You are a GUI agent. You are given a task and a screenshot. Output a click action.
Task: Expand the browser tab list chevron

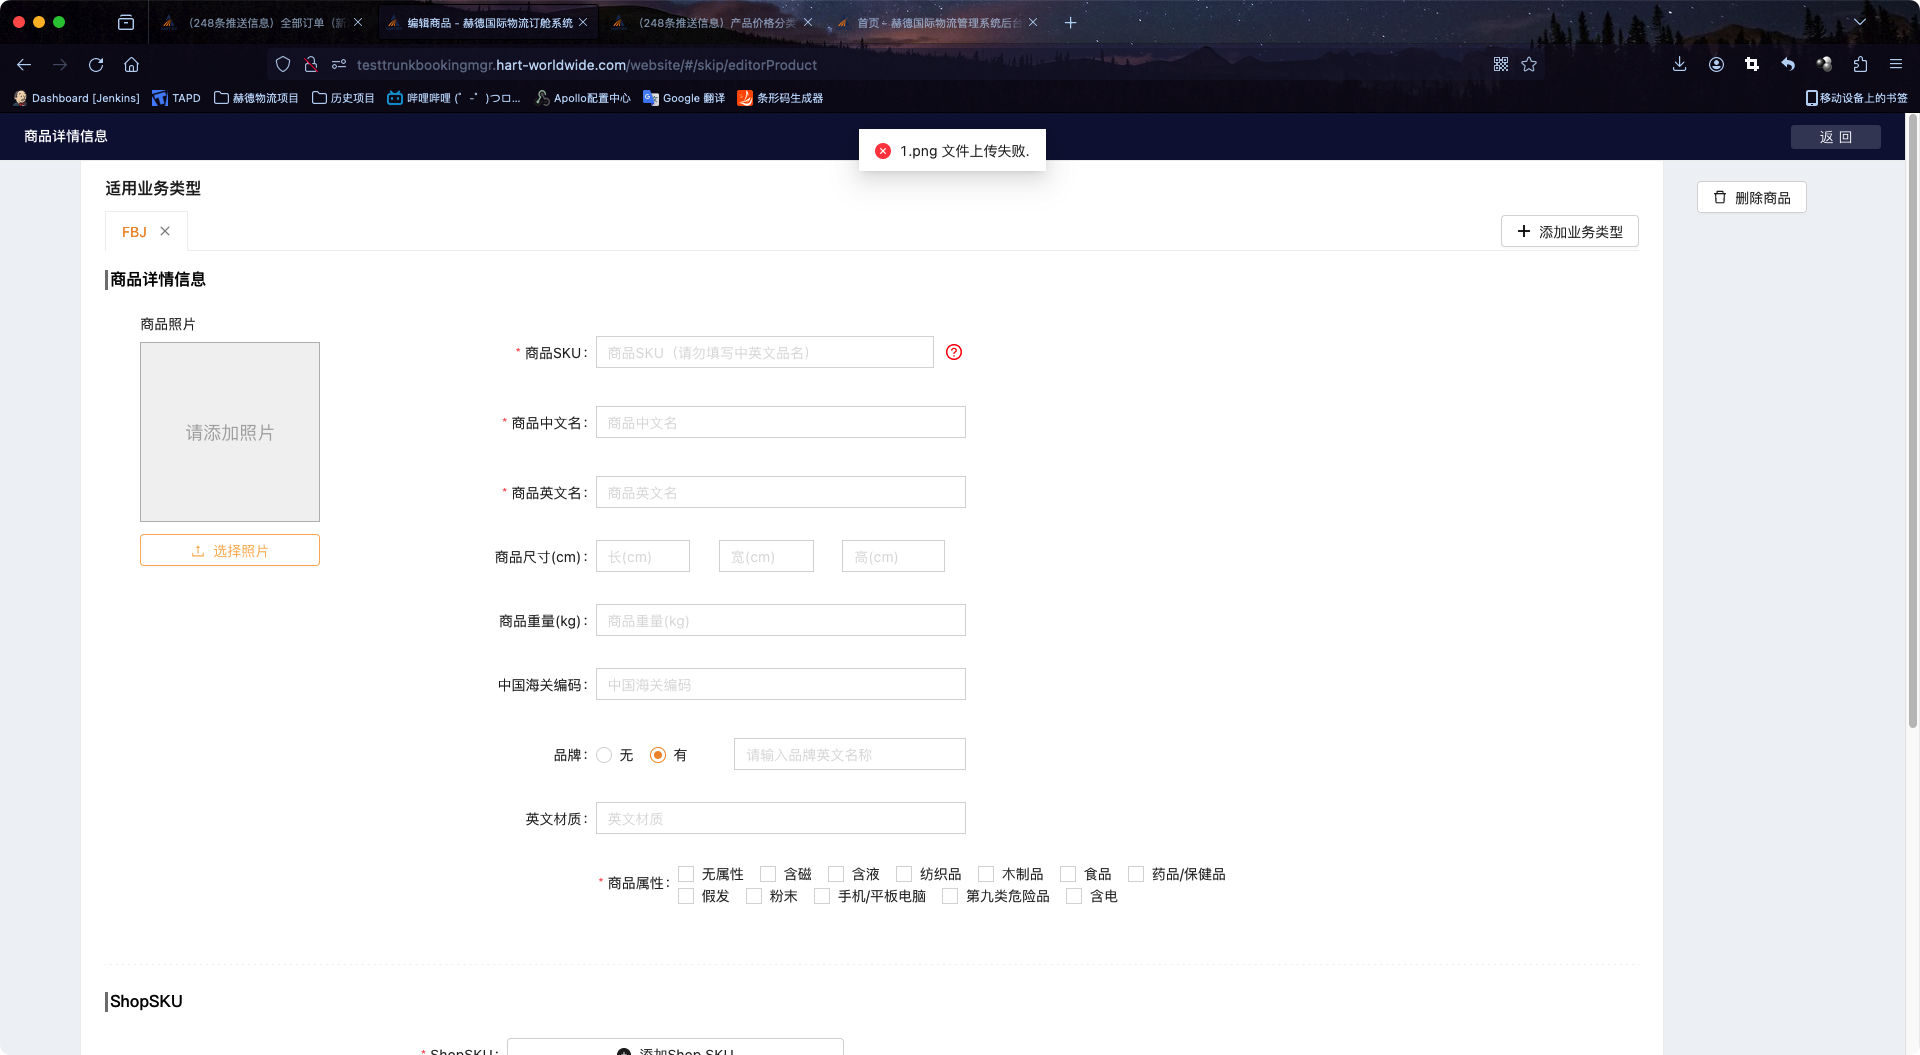[x=1860, y=22]
